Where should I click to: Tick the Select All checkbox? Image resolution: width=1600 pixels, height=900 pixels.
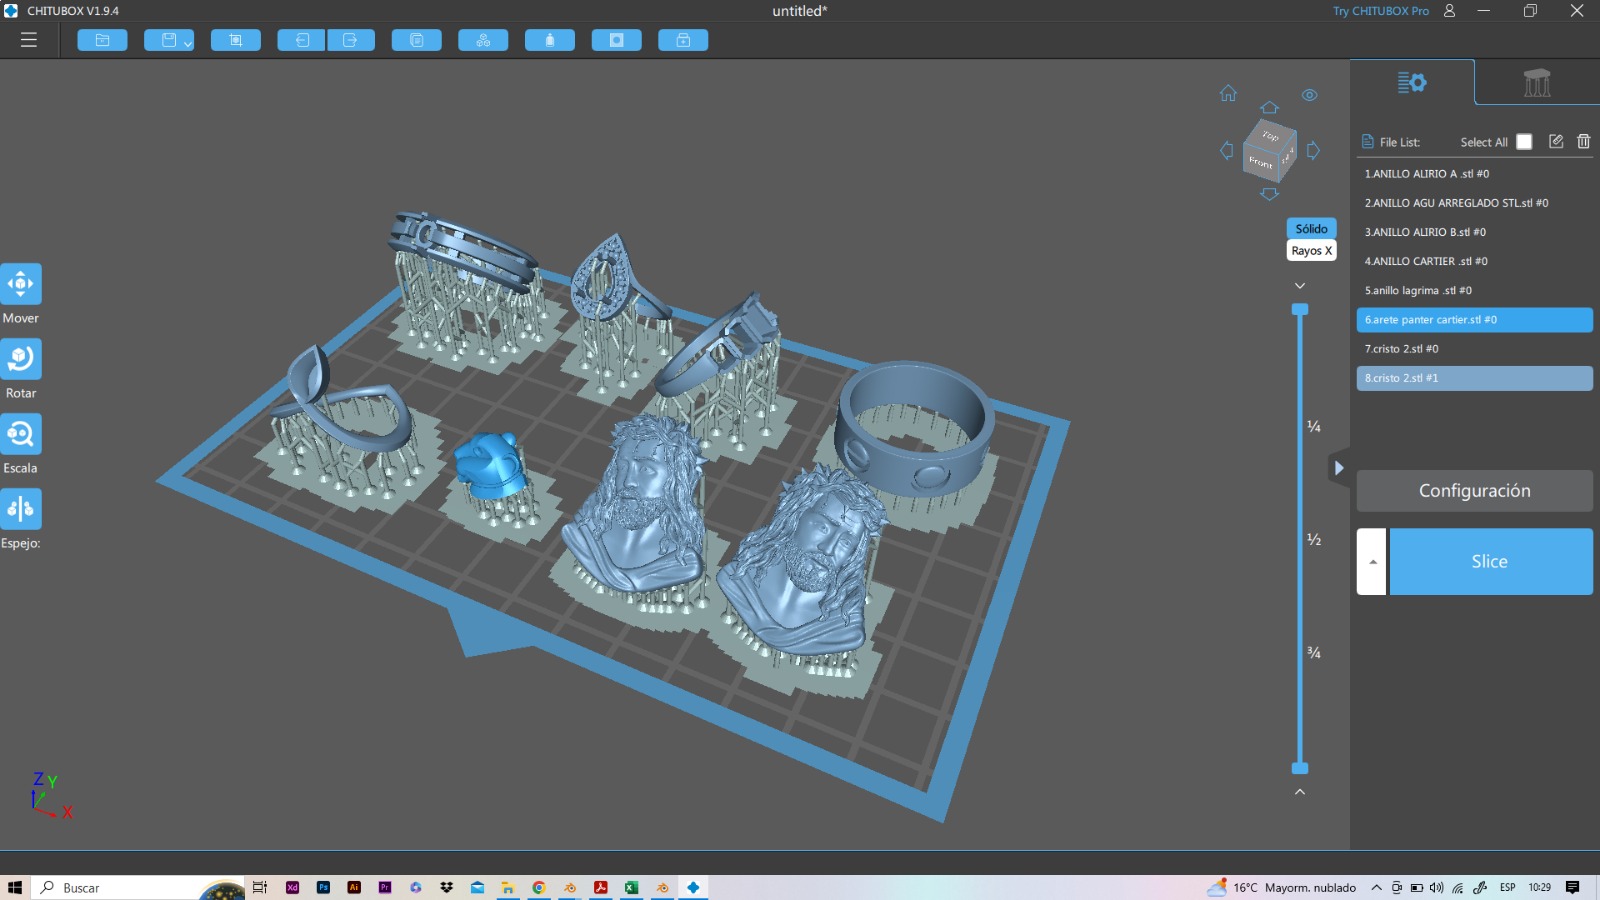point(1524,142)
